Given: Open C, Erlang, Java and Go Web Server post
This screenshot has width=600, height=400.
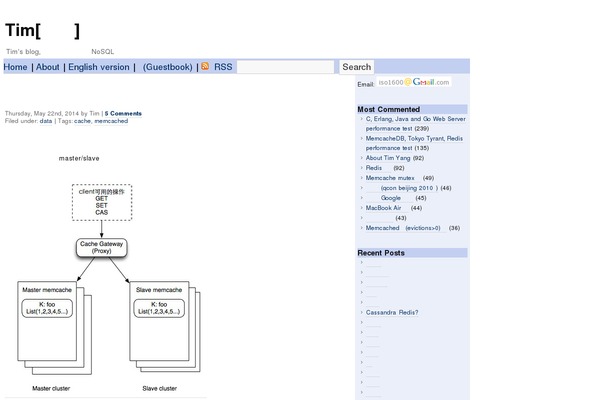Looking at the screenshot, I should (416, 124).
